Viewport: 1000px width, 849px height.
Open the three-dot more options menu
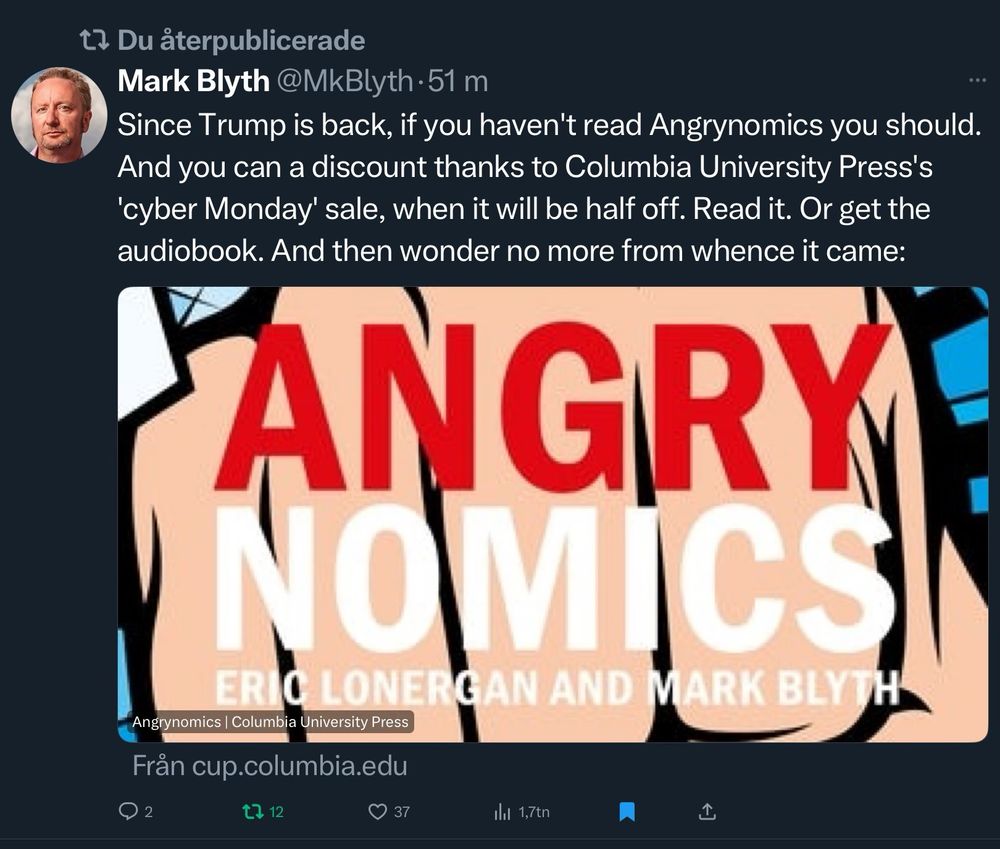(x=977, y=80)
